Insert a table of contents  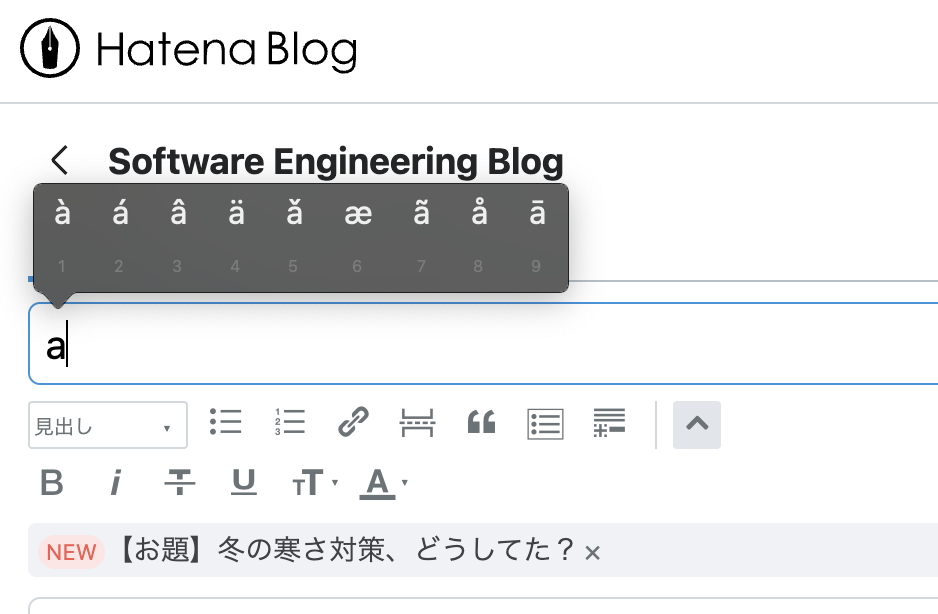(545, 424)
